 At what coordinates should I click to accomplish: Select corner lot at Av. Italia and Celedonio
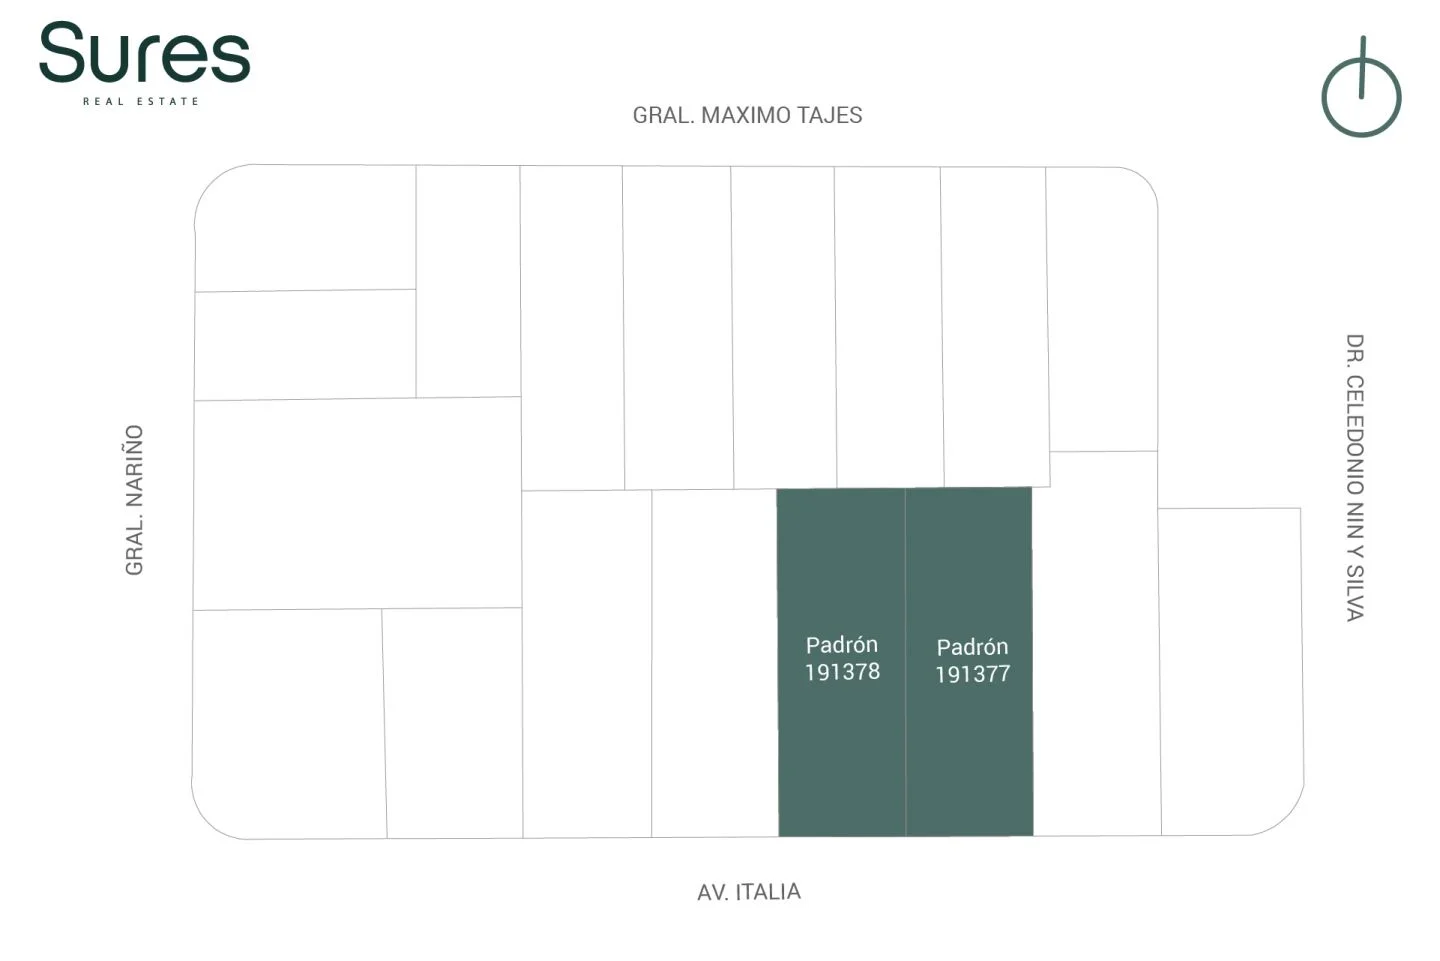1231,670
